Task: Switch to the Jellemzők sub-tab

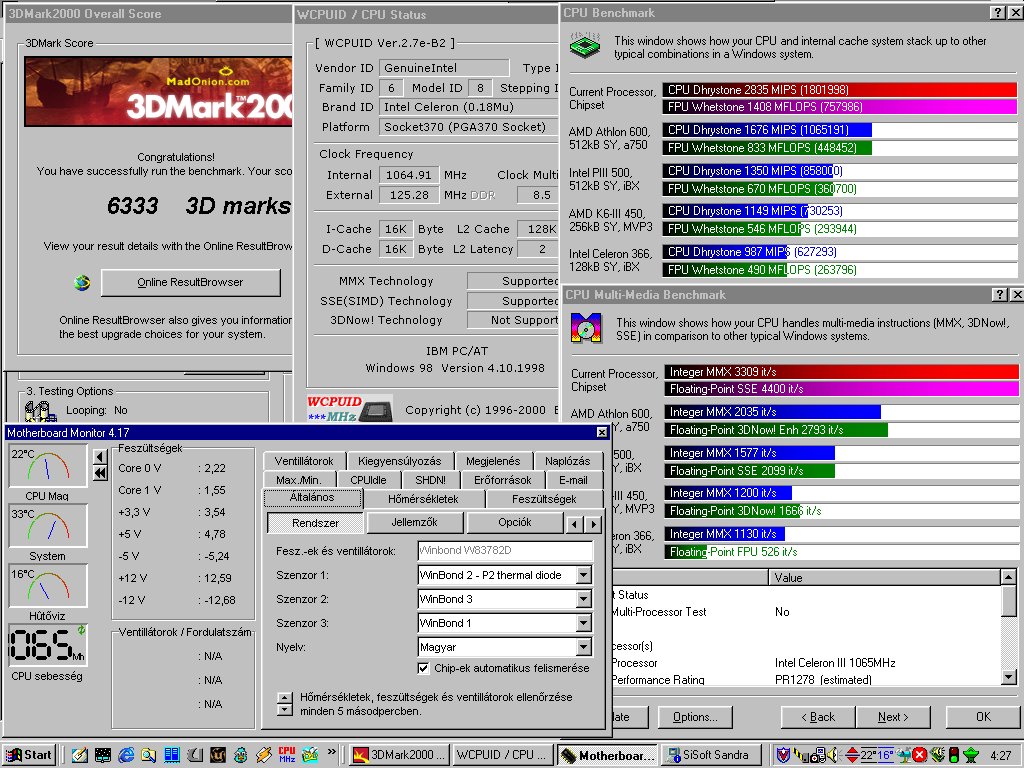Action: tap(415, 522)
